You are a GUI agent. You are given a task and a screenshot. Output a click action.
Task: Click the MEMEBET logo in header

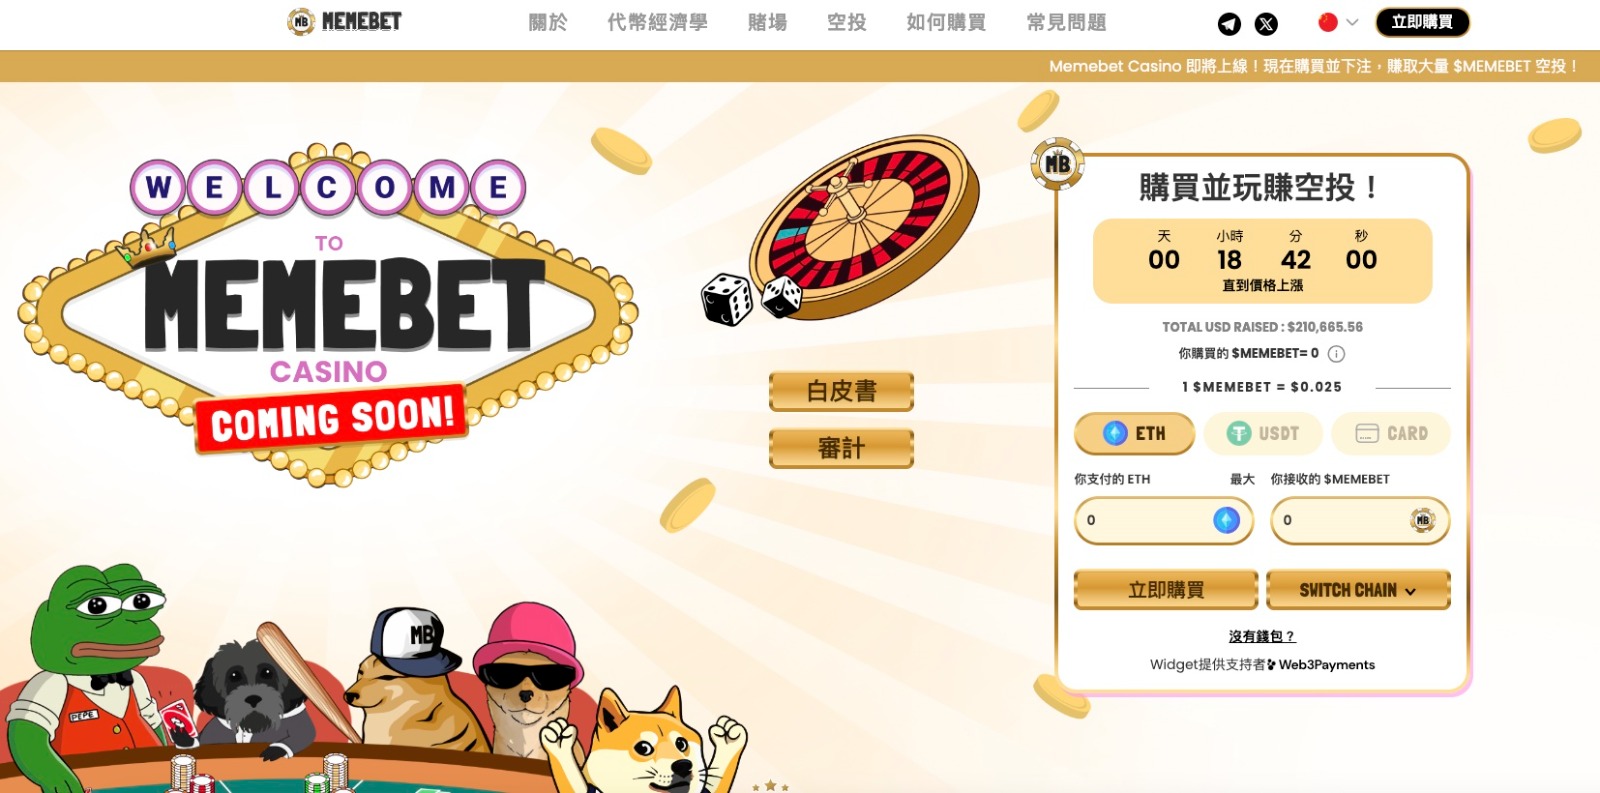click(345, 21)
